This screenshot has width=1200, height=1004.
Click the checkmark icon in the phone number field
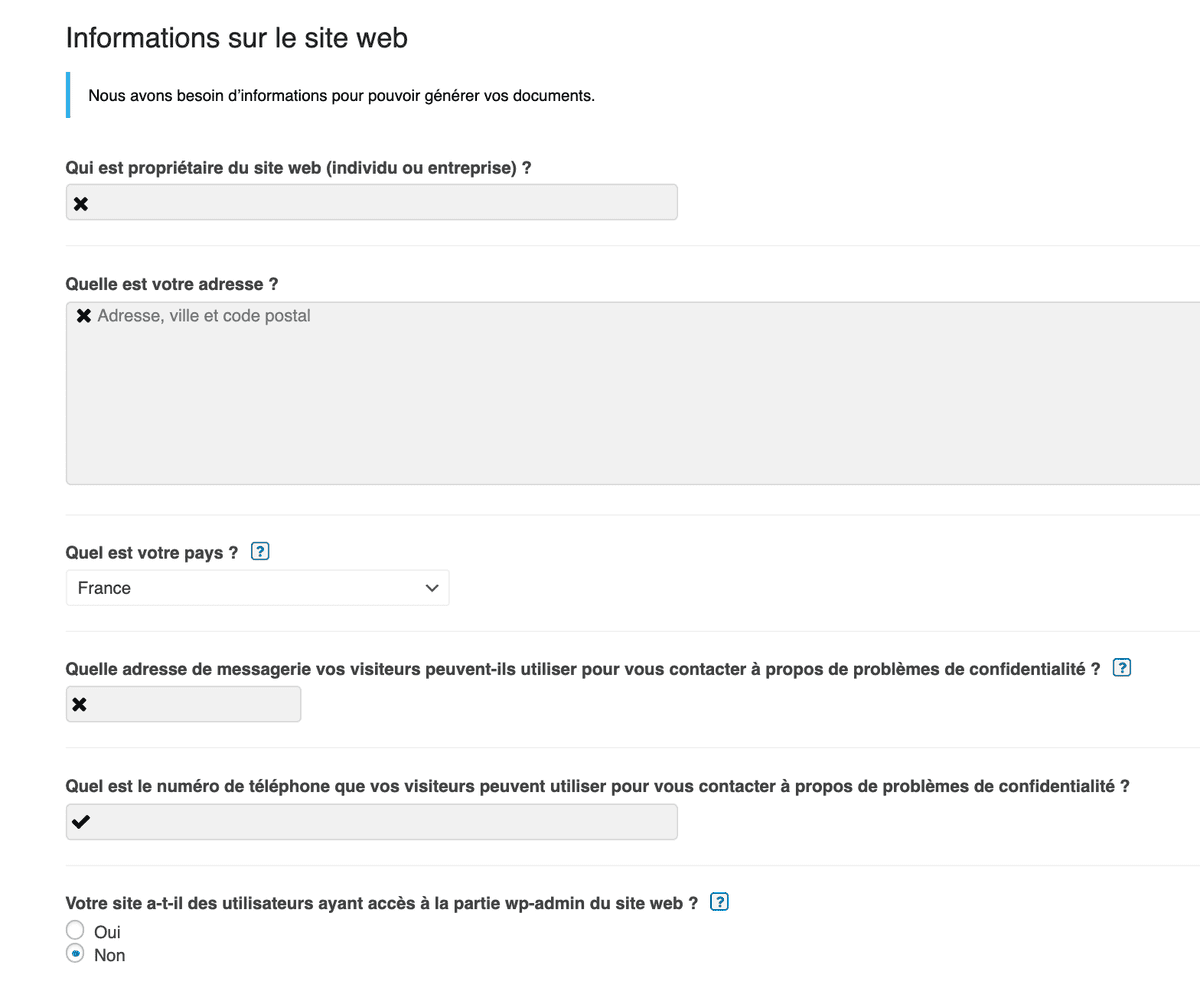pos(80,821)
